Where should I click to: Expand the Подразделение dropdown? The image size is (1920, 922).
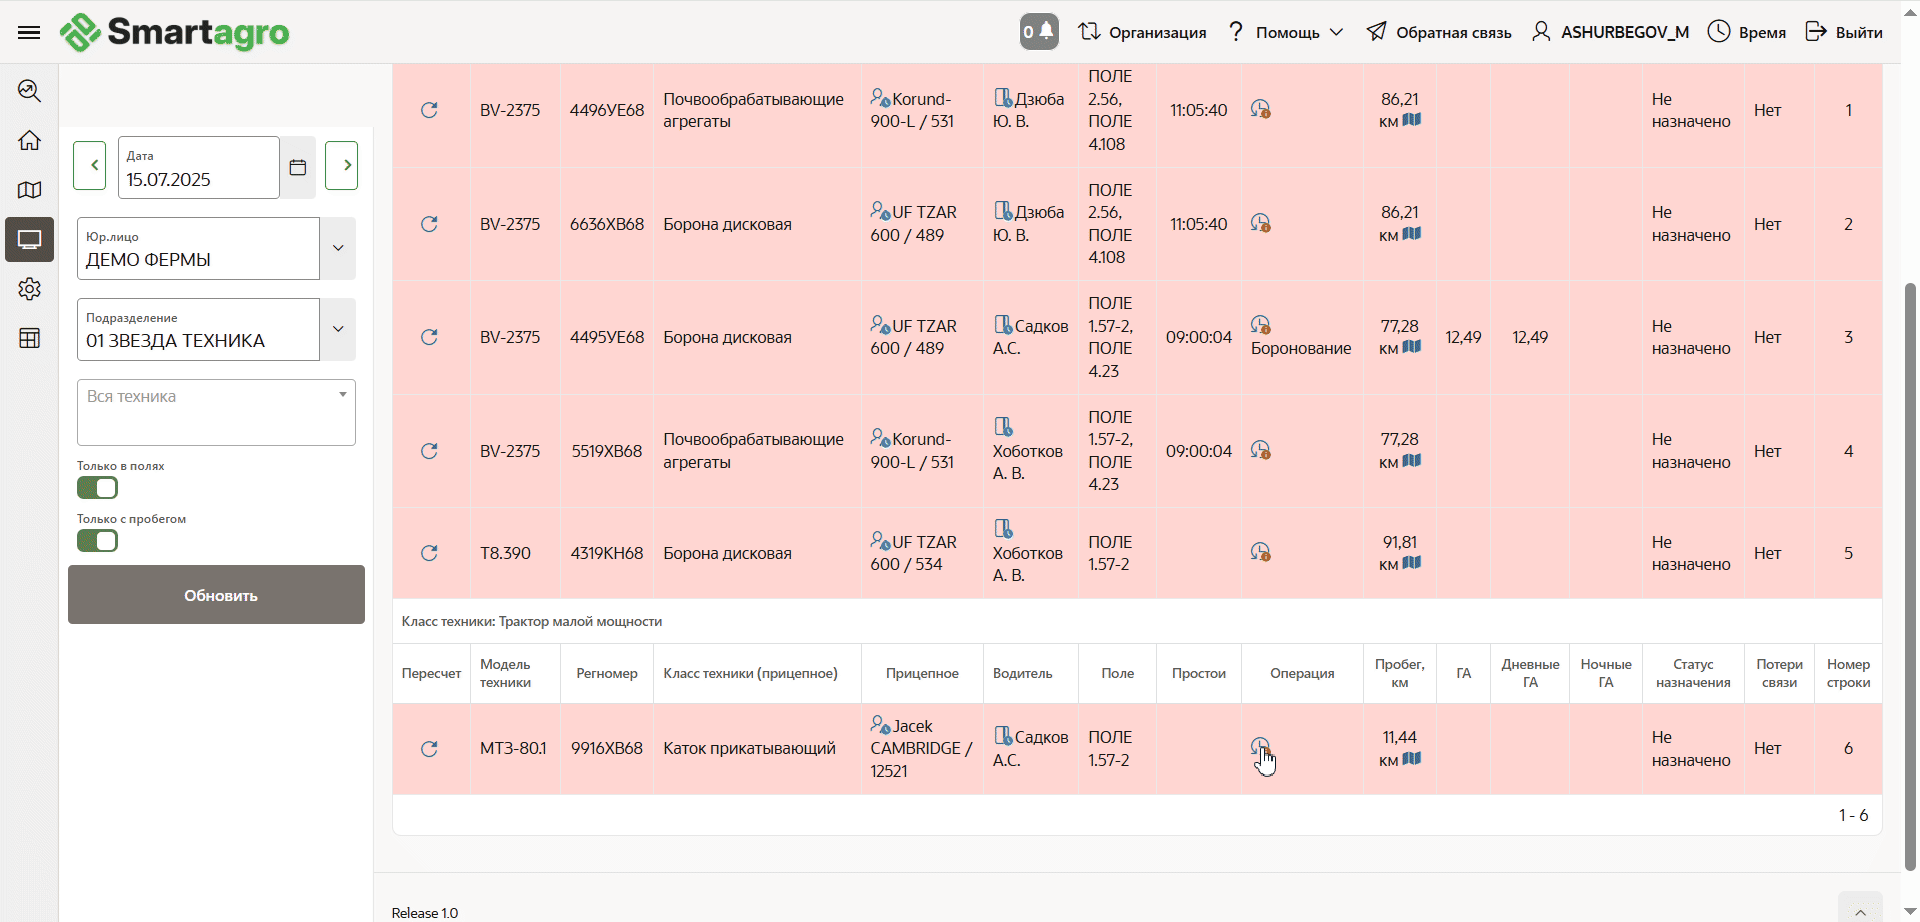coord(338,329)
